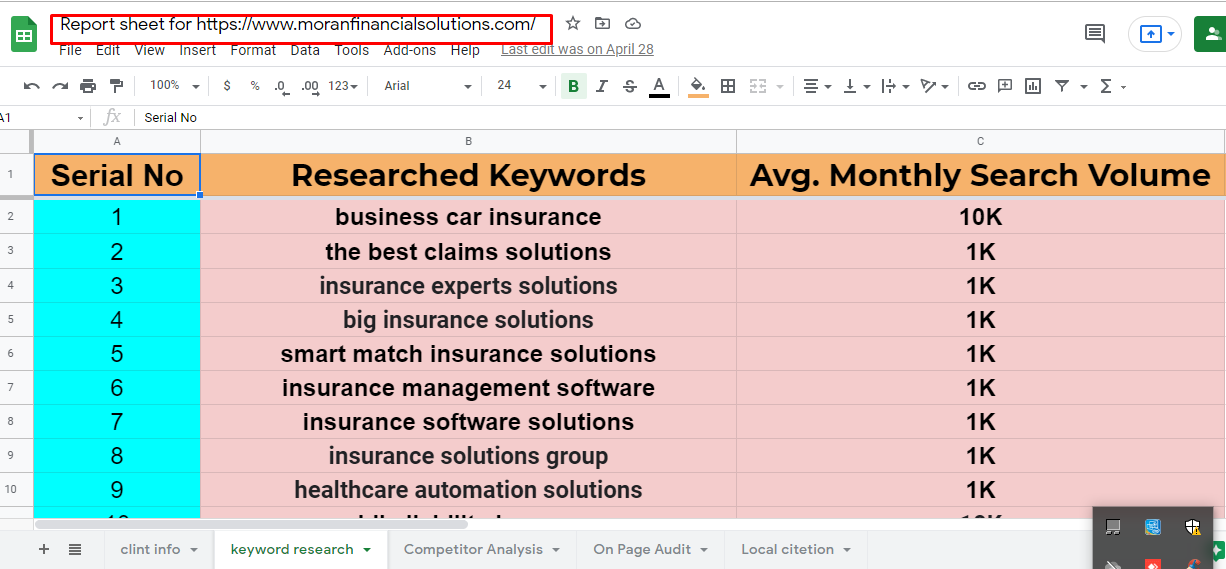
Task: Open the borders menu
Action: pos(728,86)
